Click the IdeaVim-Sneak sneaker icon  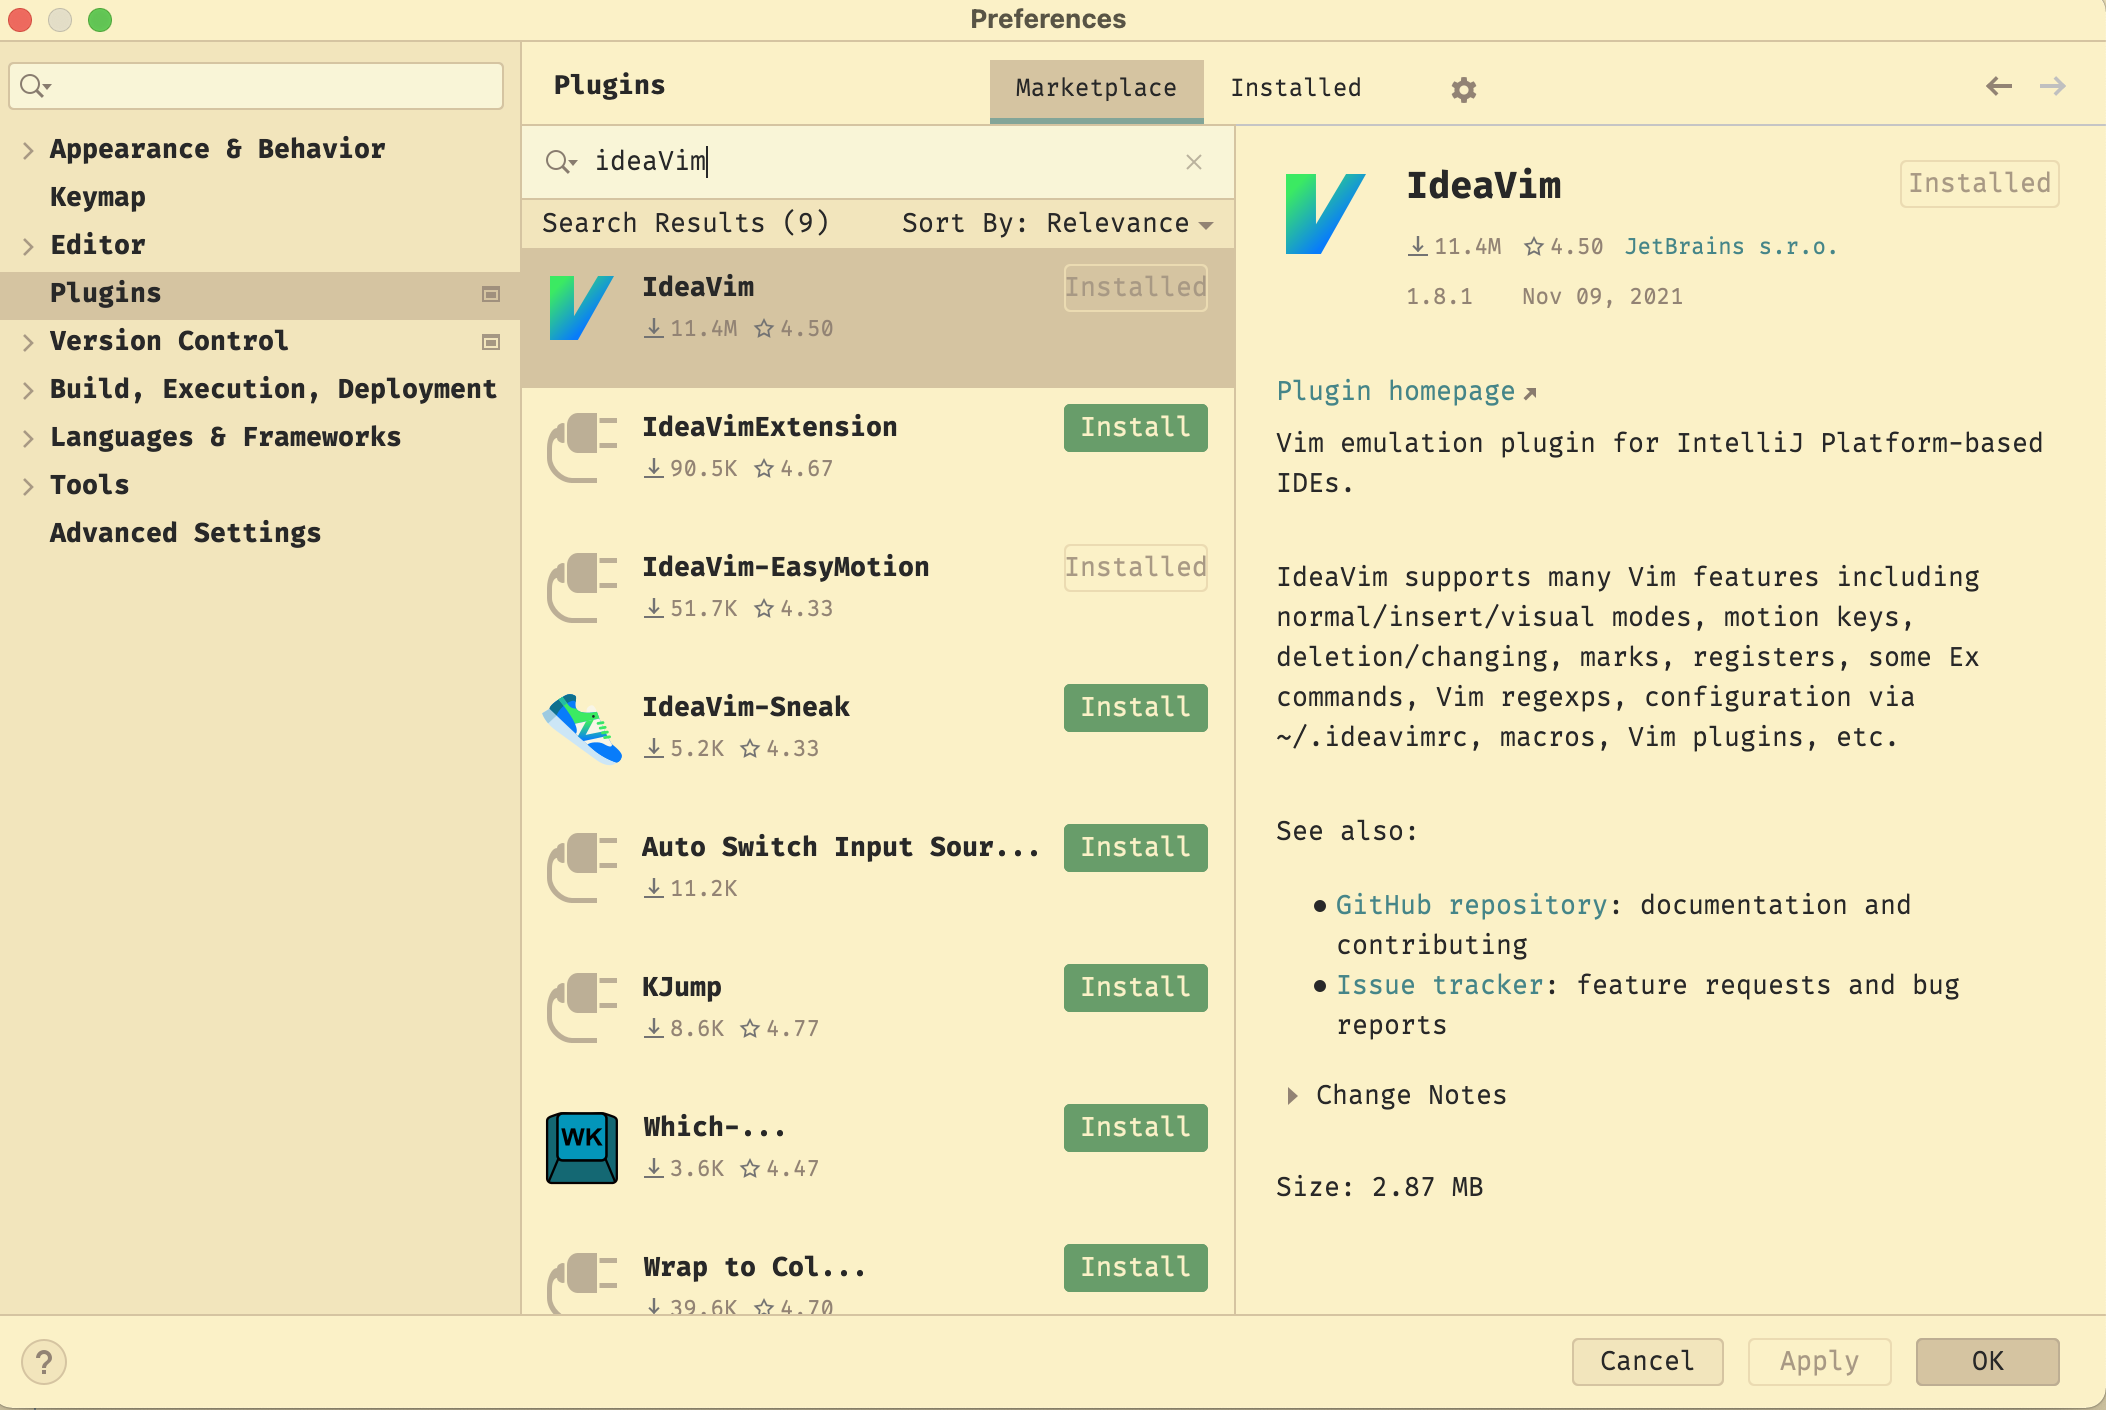click(x=581, y=728)
